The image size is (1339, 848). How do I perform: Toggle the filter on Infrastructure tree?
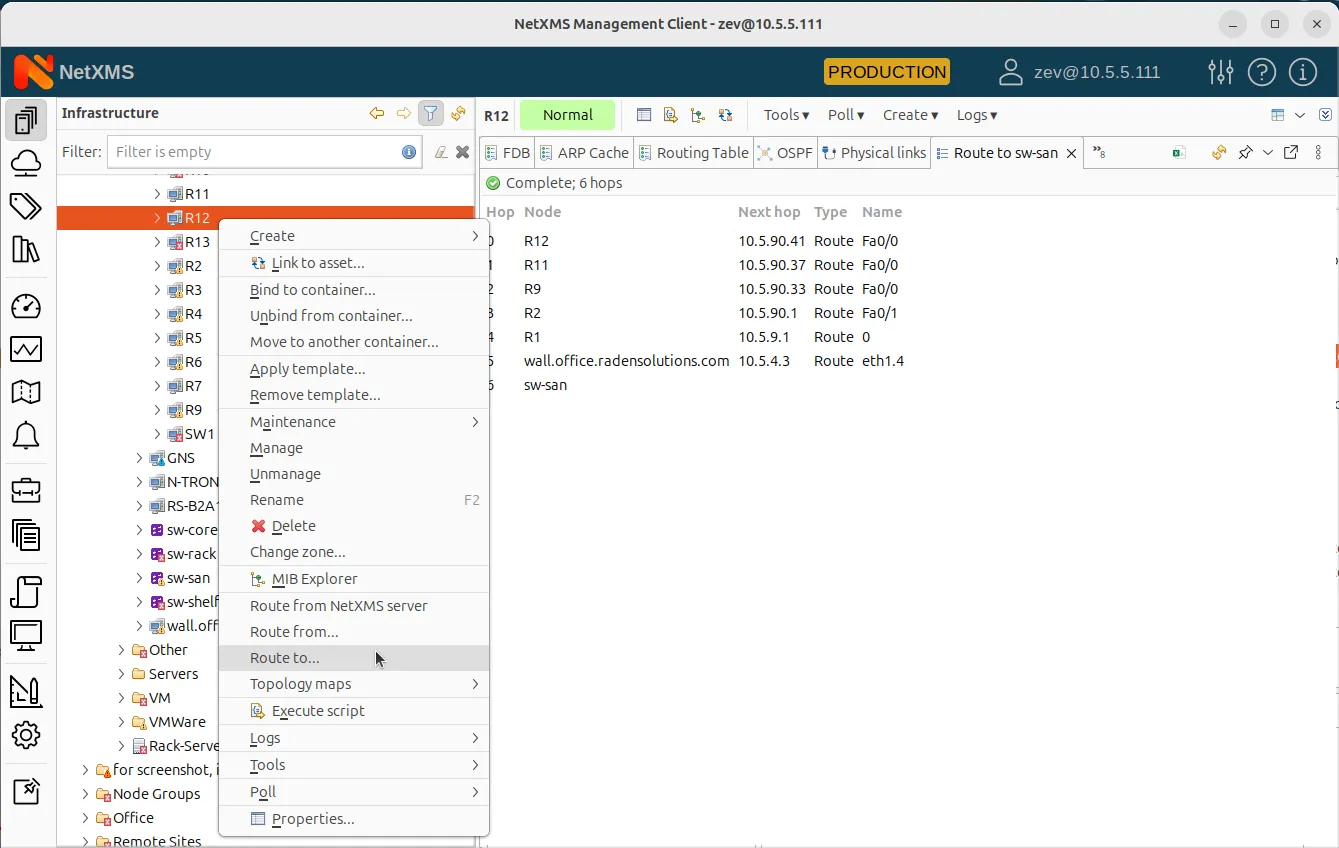pyautogui.click(x=430, y=113)
